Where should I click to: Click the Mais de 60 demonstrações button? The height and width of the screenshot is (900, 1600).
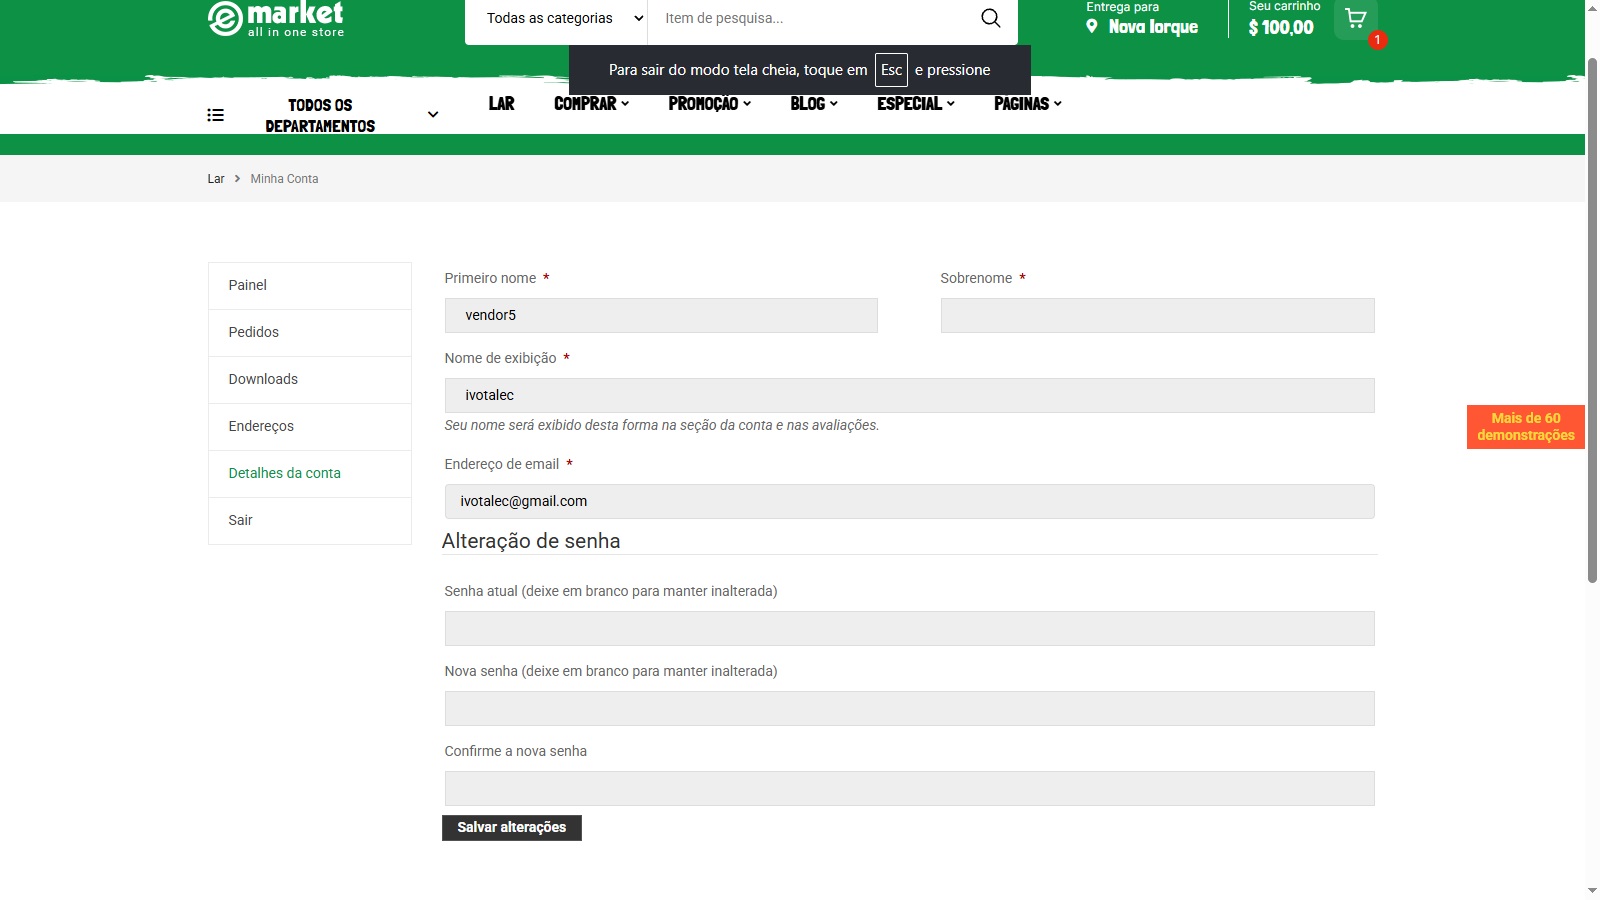point(1525,427)
